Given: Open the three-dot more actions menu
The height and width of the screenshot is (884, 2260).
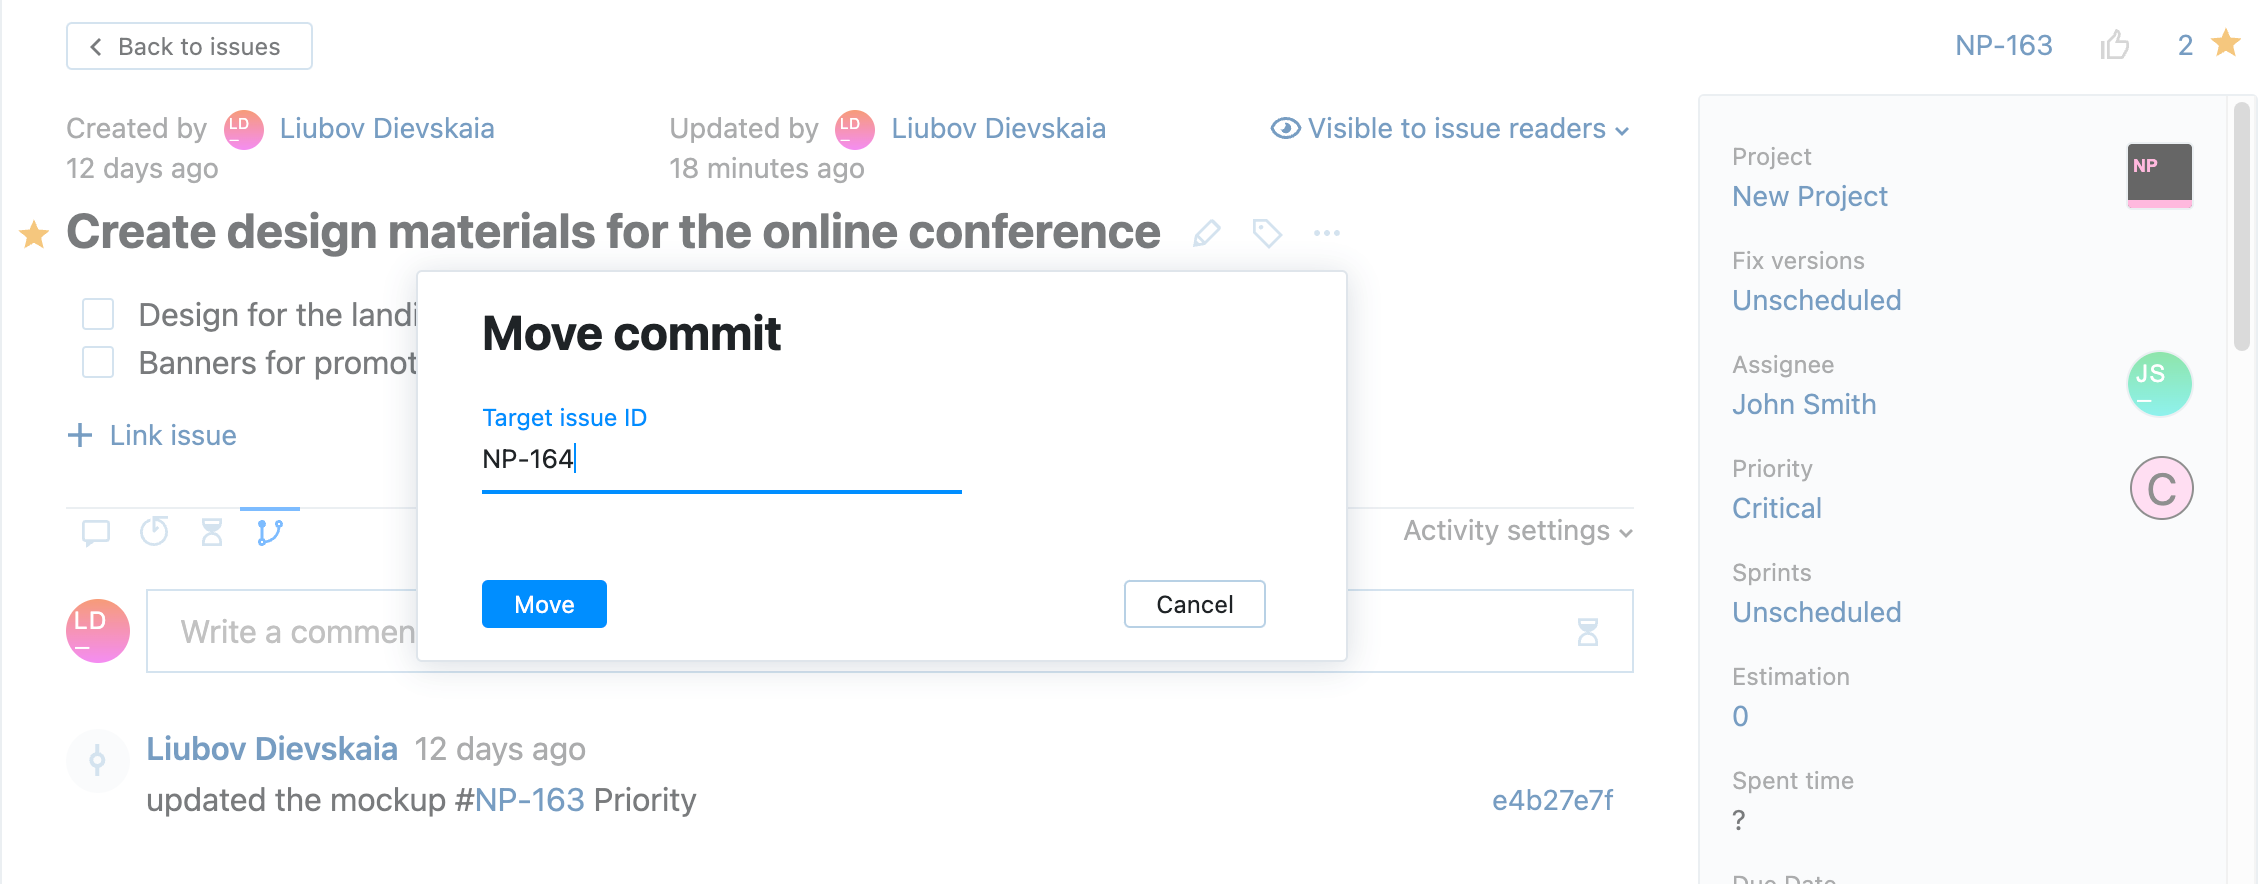Looking at the screenshot, I should (1327, 233).
